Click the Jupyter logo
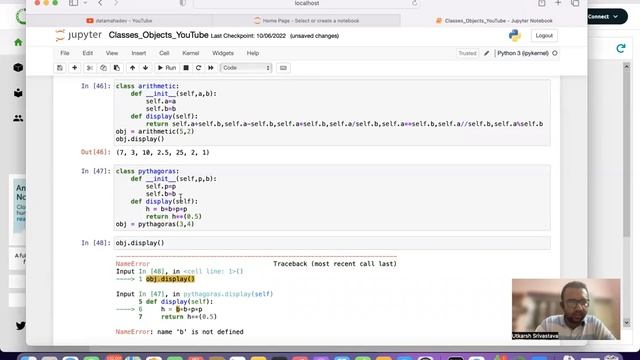This screenshot has height=360, width=640. [x=78, y=36]
